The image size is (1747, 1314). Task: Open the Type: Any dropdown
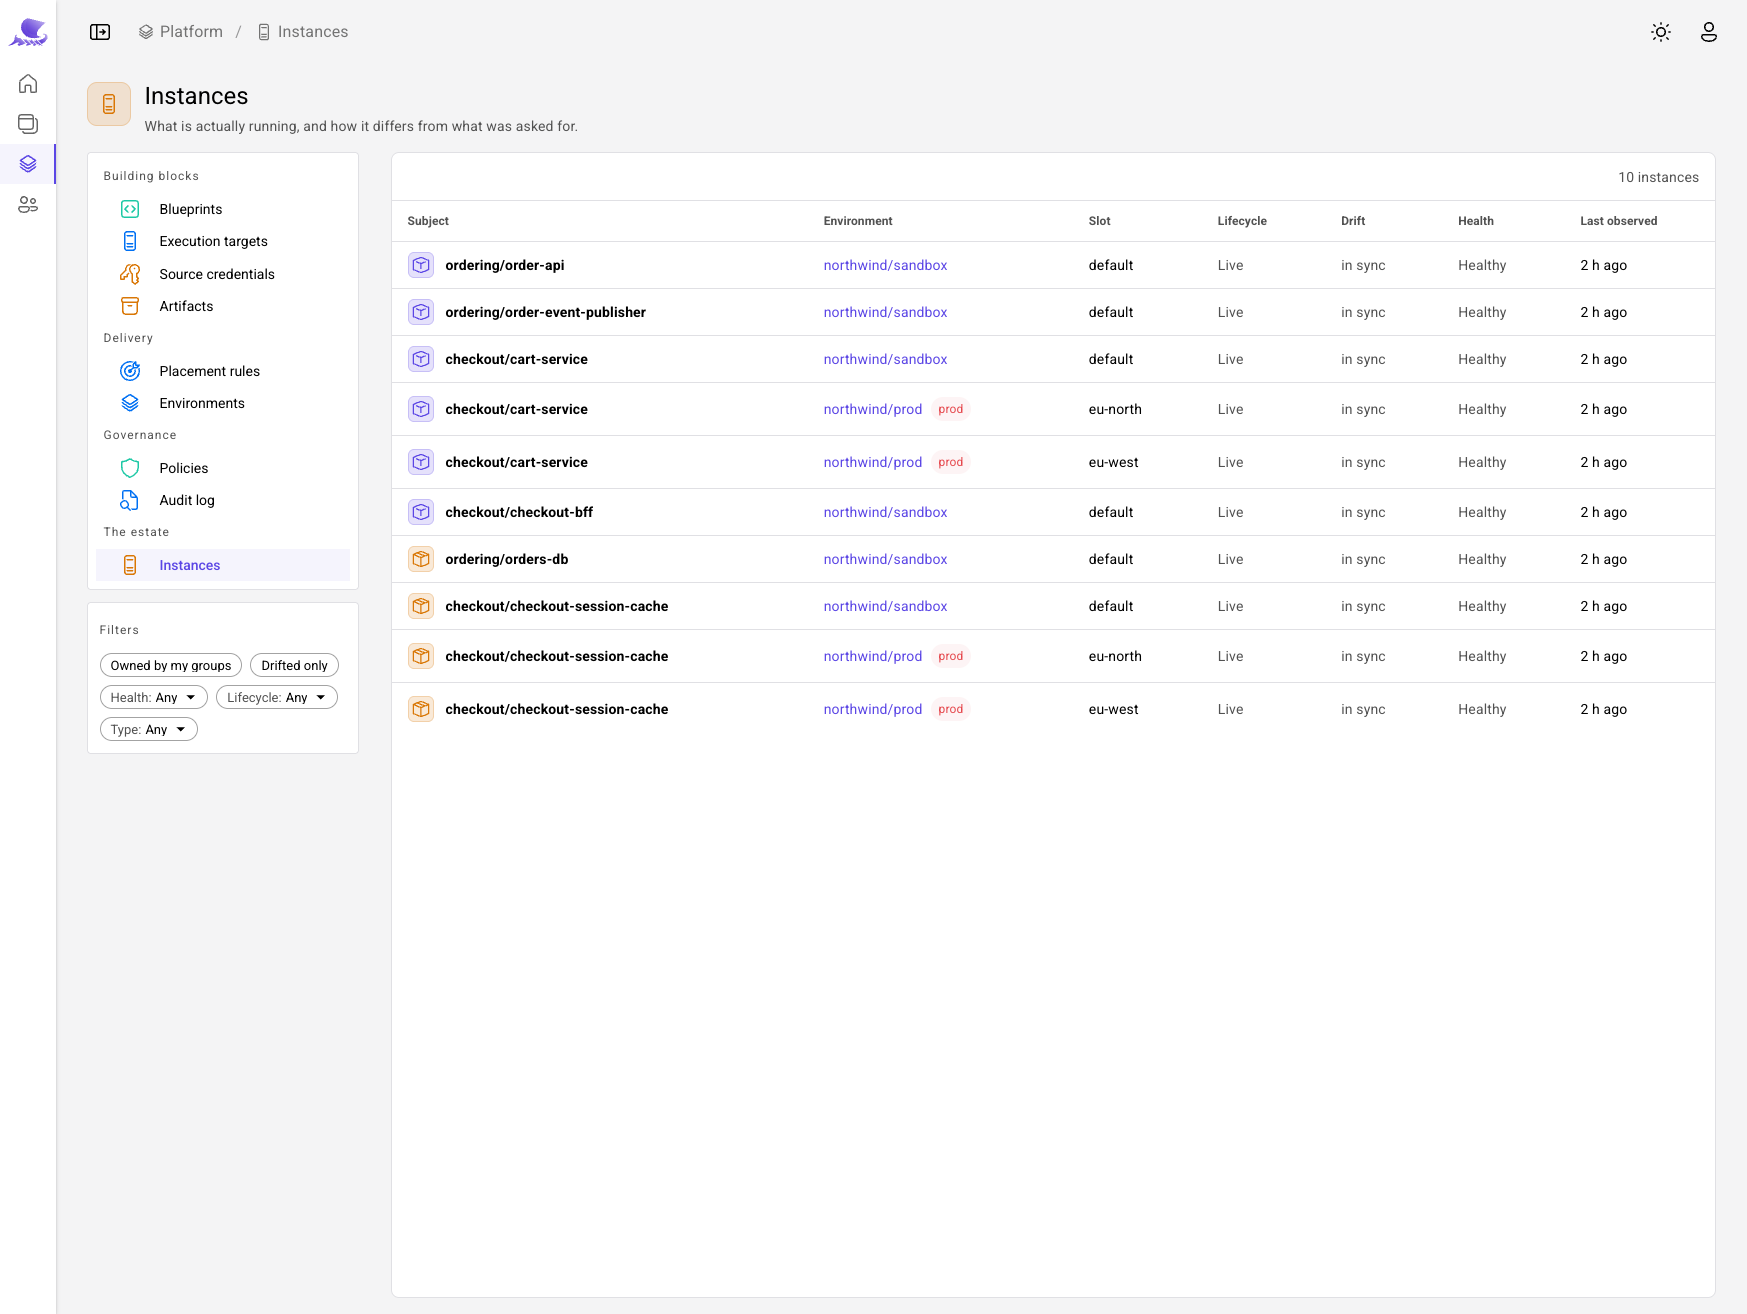[x=149, y=729]
